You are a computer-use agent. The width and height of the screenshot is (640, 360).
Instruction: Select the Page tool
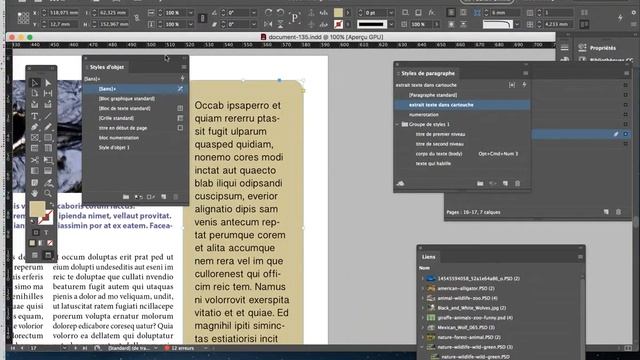click(x=35, y=93)
